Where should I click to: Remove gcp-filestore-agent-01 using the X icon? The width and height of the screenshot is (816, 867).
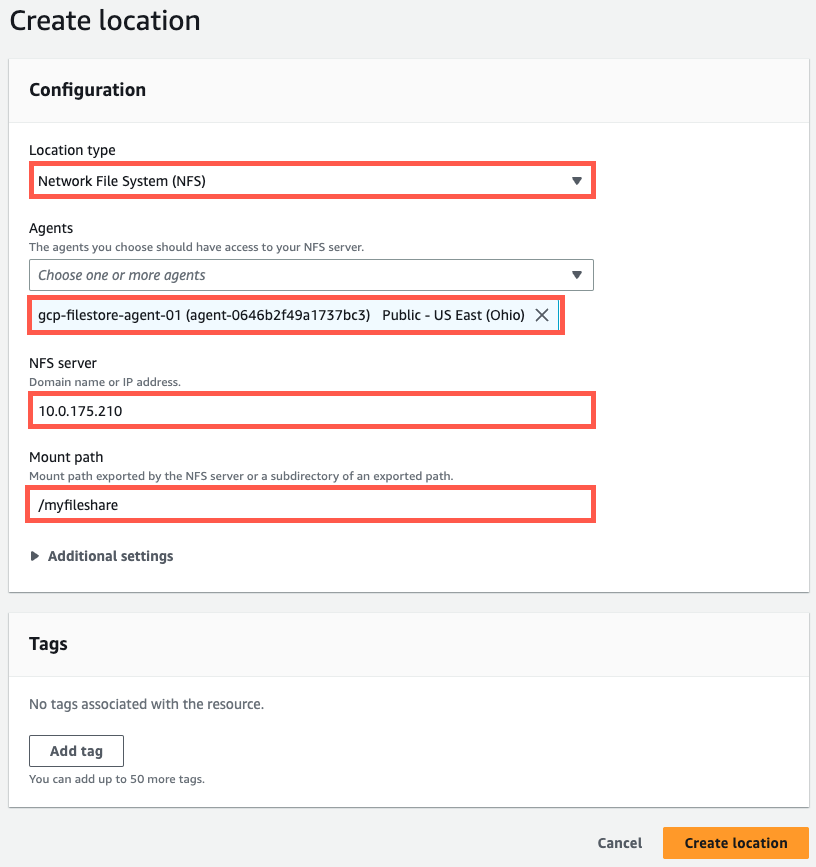[x=542, y=314]
